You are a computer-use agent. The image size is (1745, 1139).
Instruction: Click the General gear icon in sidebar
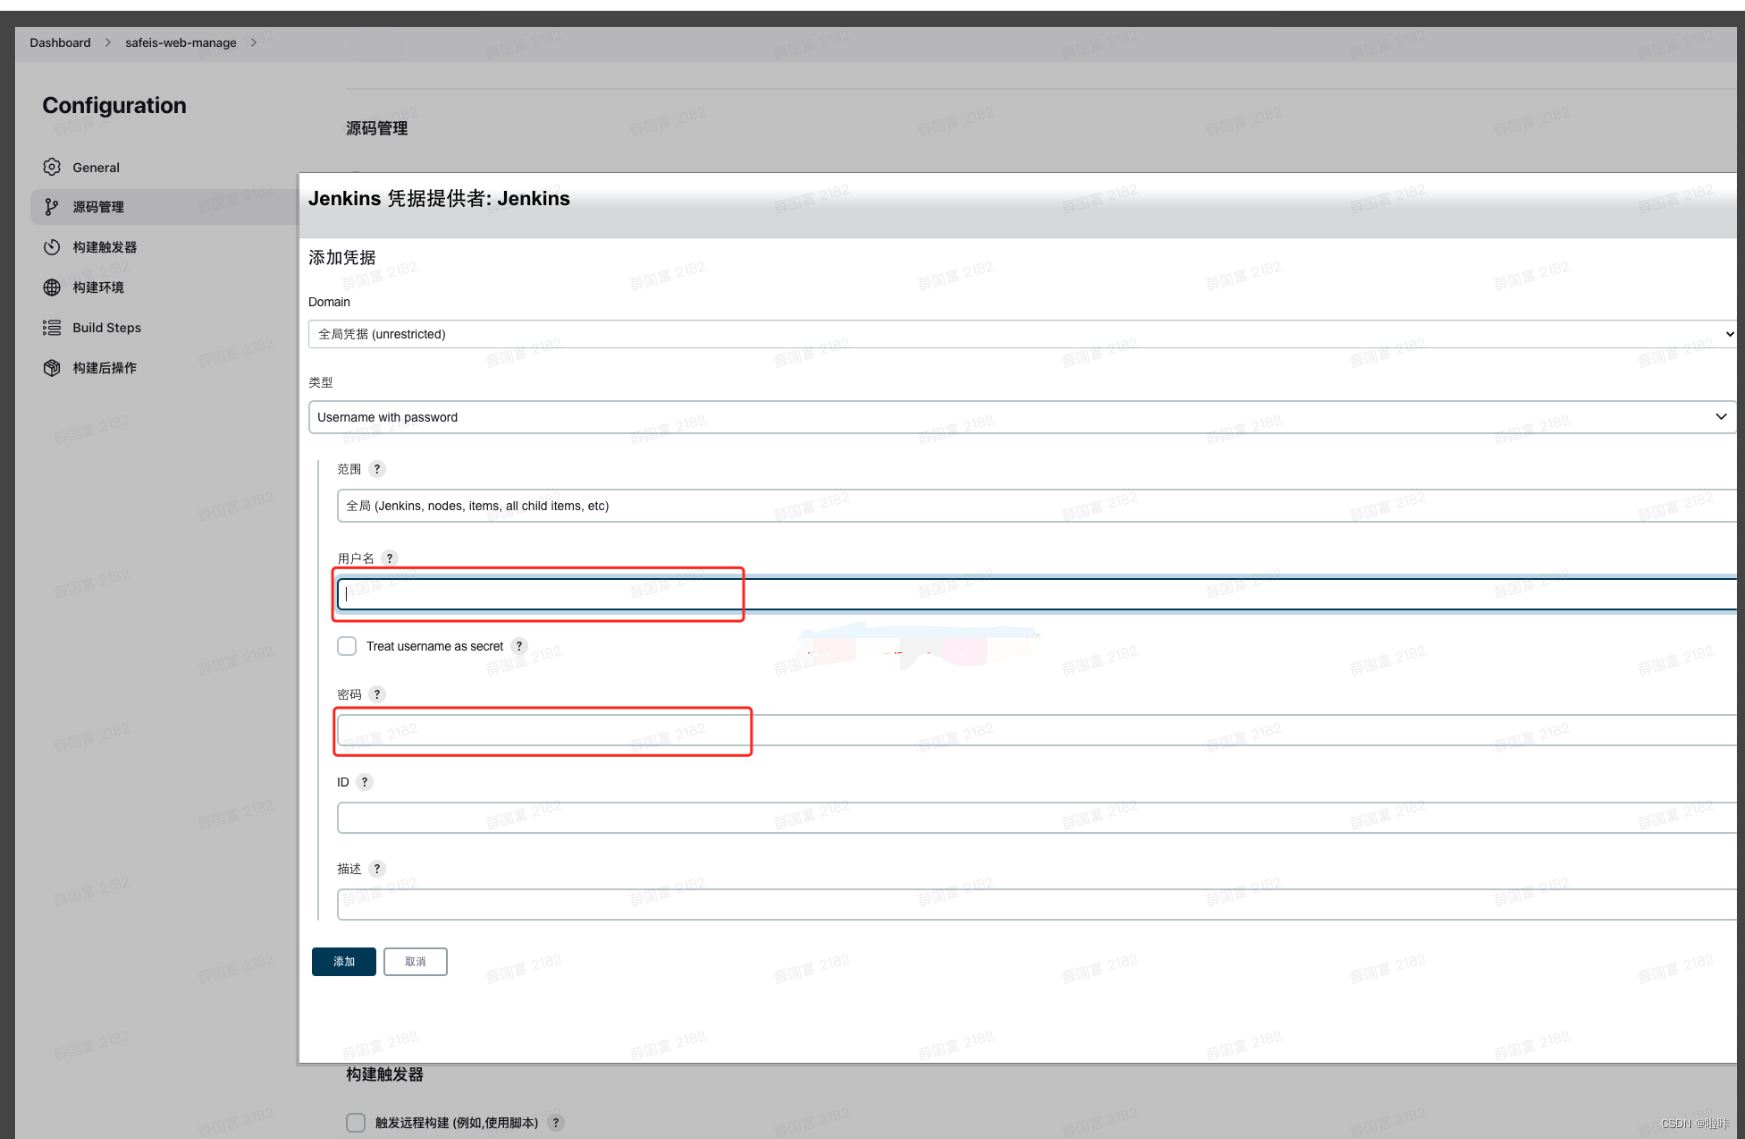click(x=52, y=167)
